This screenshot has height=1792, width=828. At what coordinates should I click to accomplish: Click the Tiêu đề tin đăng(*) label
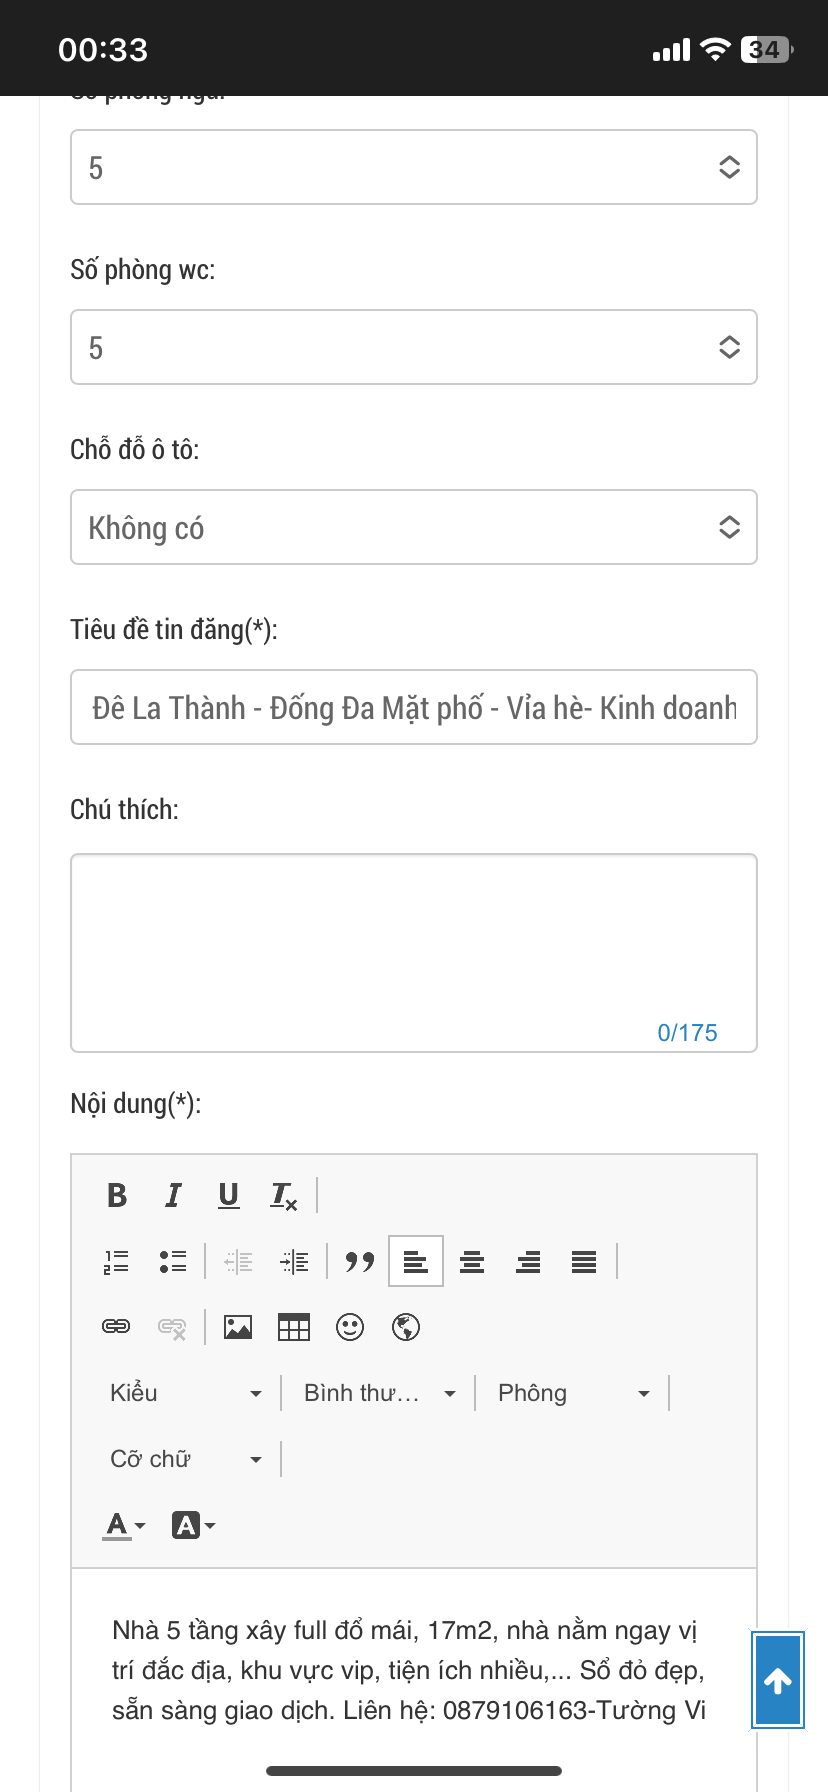[x=174, y=630]
